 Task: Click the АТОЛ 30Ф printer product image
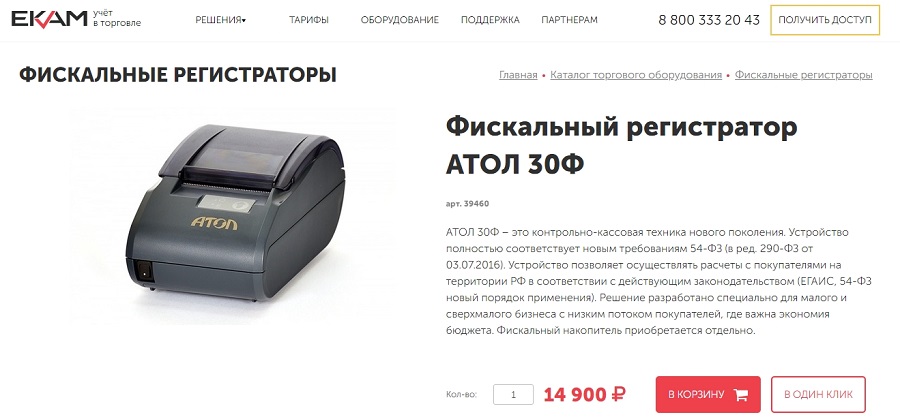click(232, 215)
